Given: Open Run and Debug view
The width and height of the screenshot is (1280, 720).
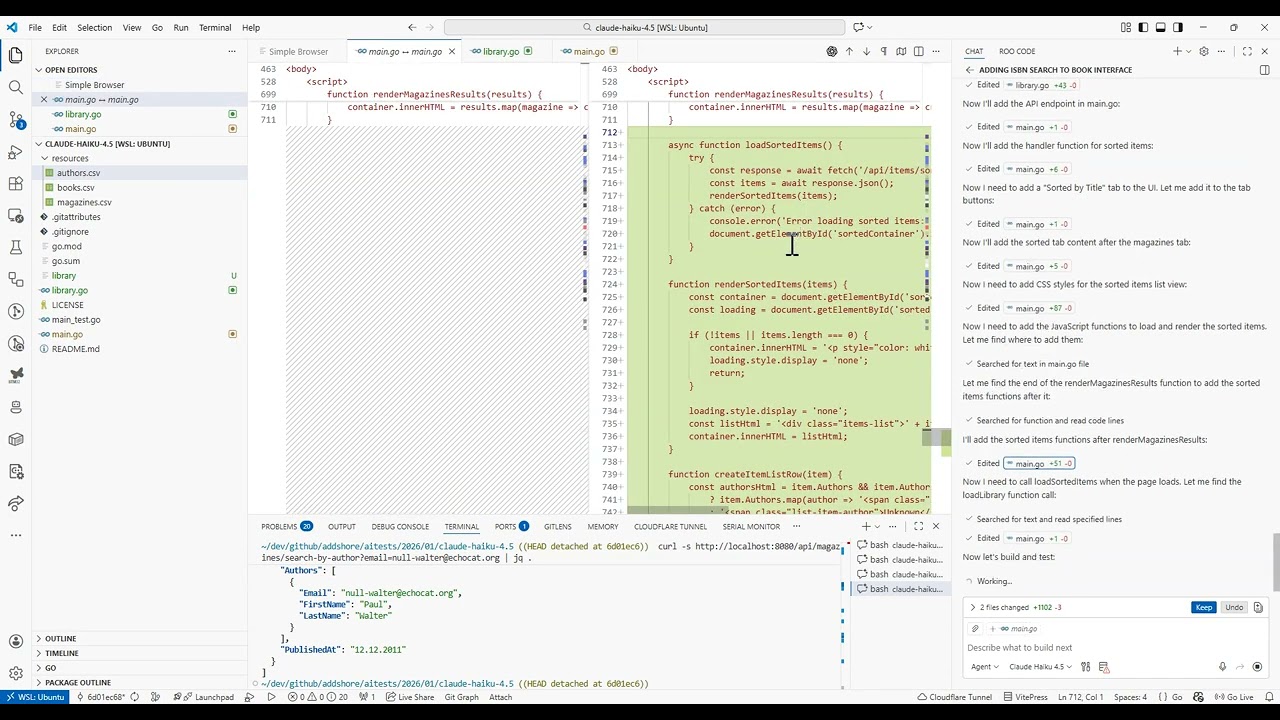Looking at the screenshot, I should [x=15, y=152].
